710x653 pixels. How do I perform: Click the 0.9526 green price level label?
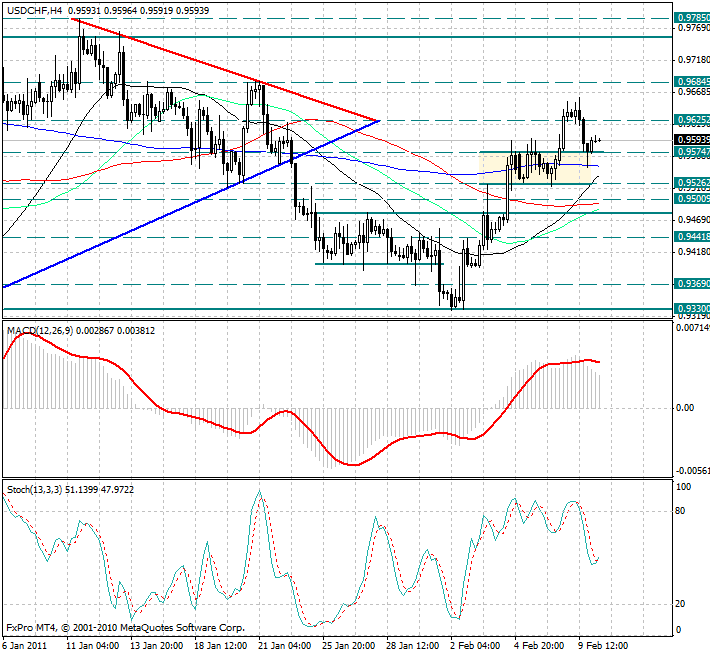click(692, 183)
